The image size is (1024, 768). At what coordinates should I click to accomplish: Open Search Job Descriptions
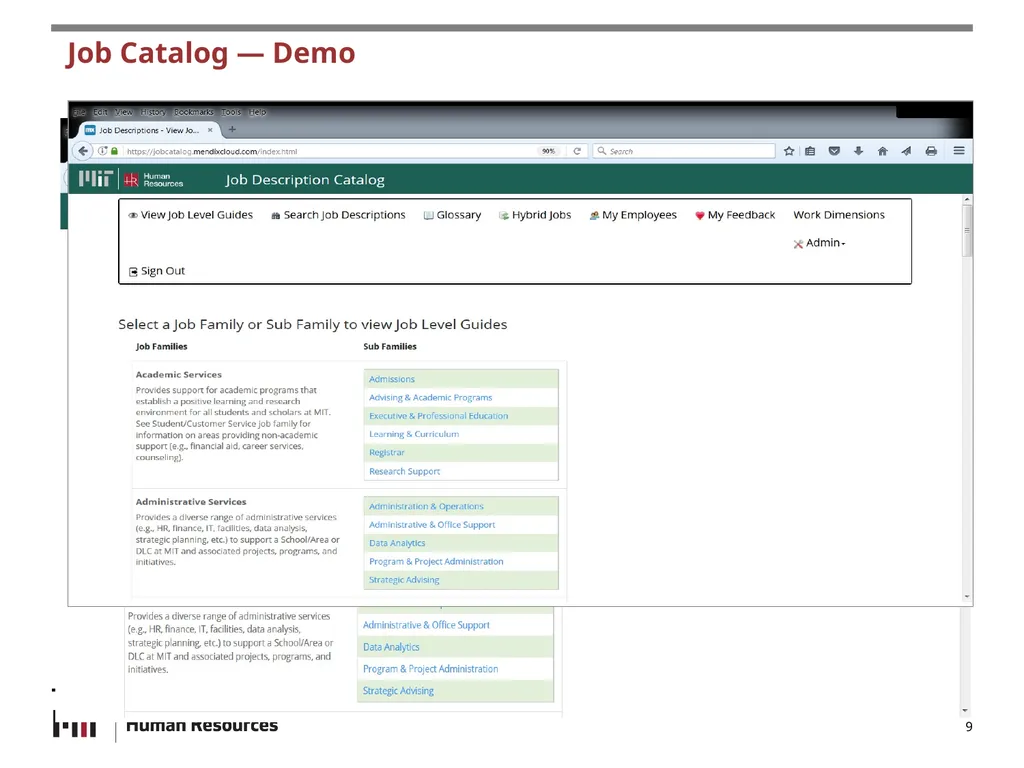click(x=338, y=215)
